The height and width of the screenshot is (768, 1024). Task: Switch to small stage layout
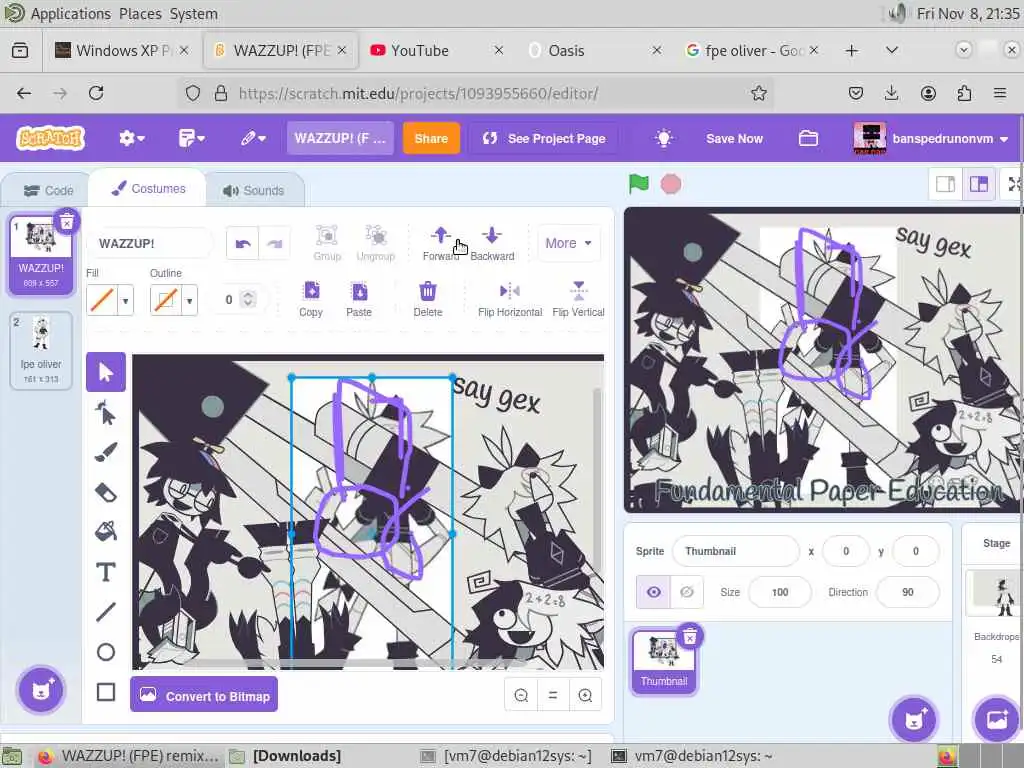(945, 184)
